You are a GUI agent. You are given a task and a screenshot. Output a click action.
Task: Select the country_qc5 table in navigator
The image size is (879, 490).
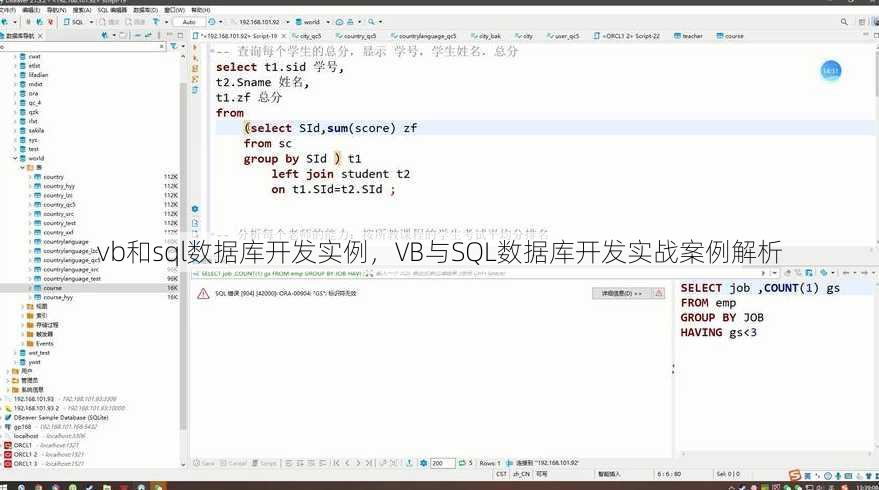pos(59,205)
